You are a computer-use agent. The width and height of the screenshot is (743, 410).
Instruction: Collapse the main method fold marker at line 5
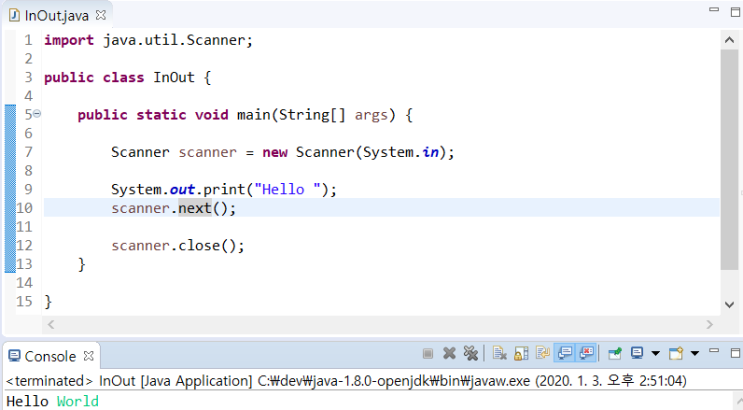point(37,114)
